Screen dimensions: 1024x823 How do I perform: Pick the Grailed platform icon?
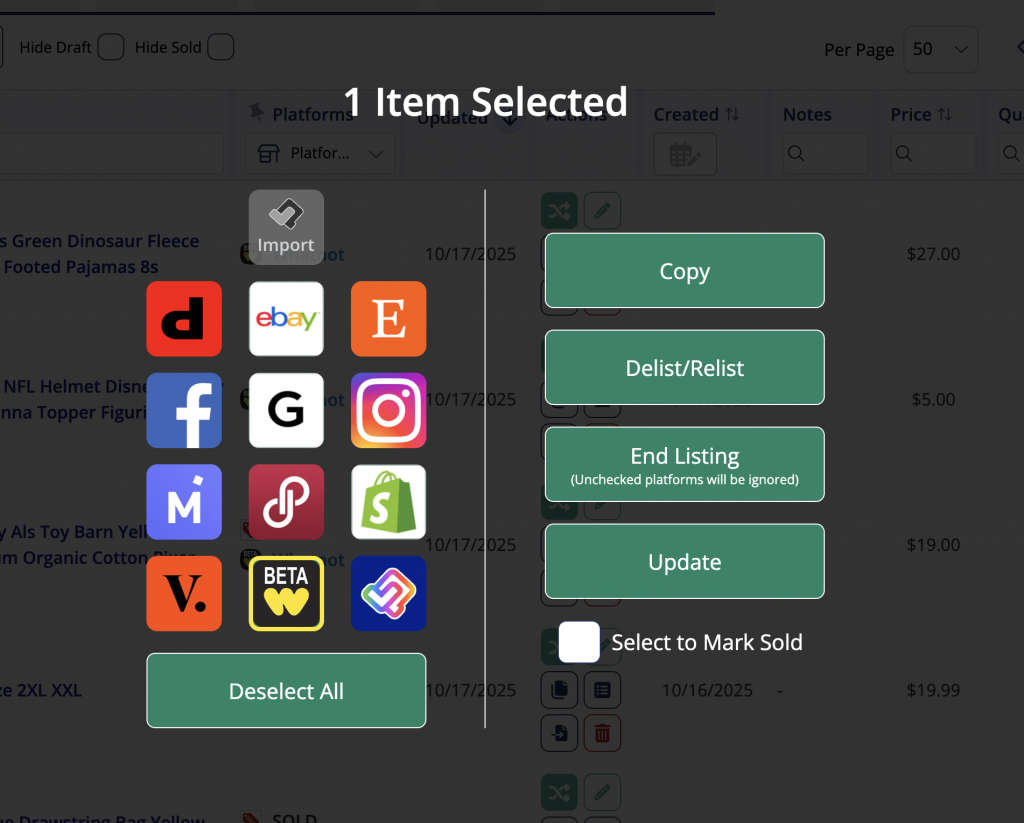pyautogui.click(x=286, y=410)
